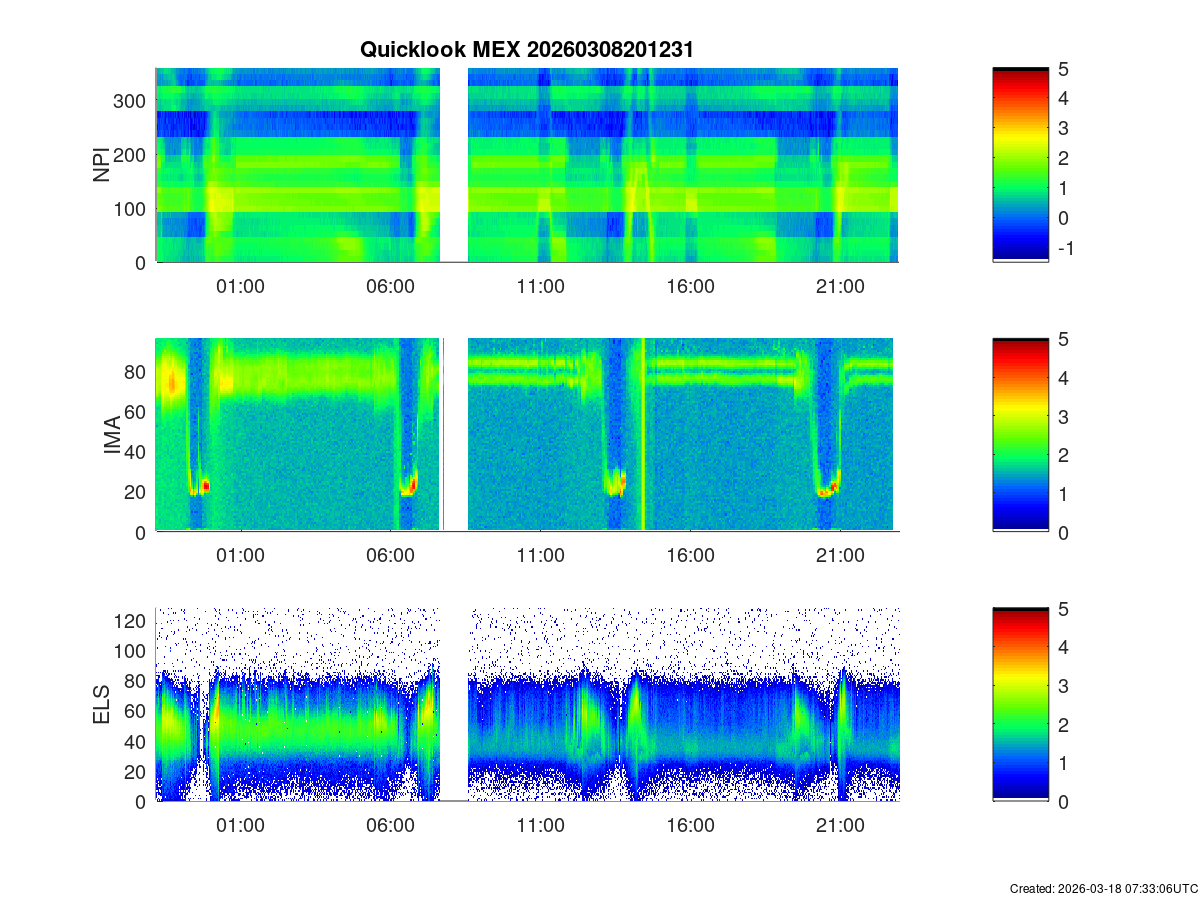
Task: Click the thin yellow vertical stripe in IMA plot
Action: pos(642,435)
